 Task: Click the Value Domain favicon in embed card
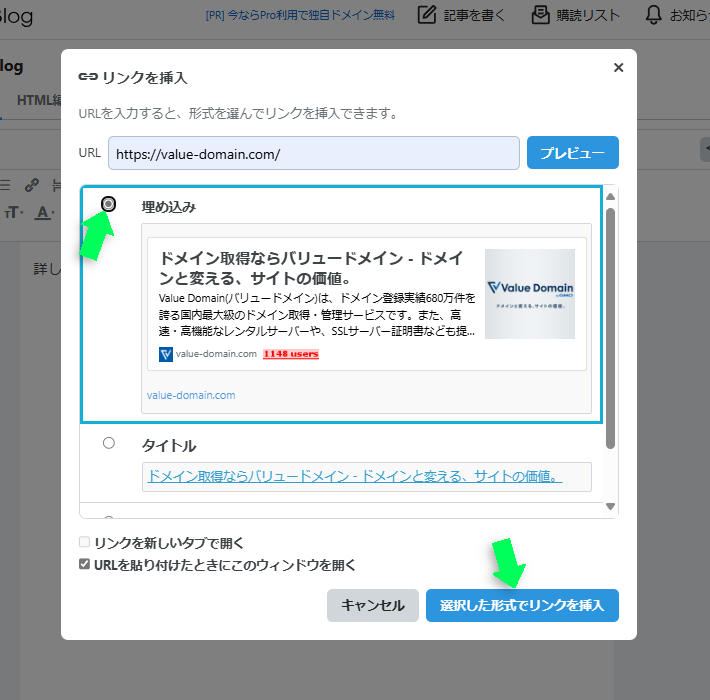166,355
